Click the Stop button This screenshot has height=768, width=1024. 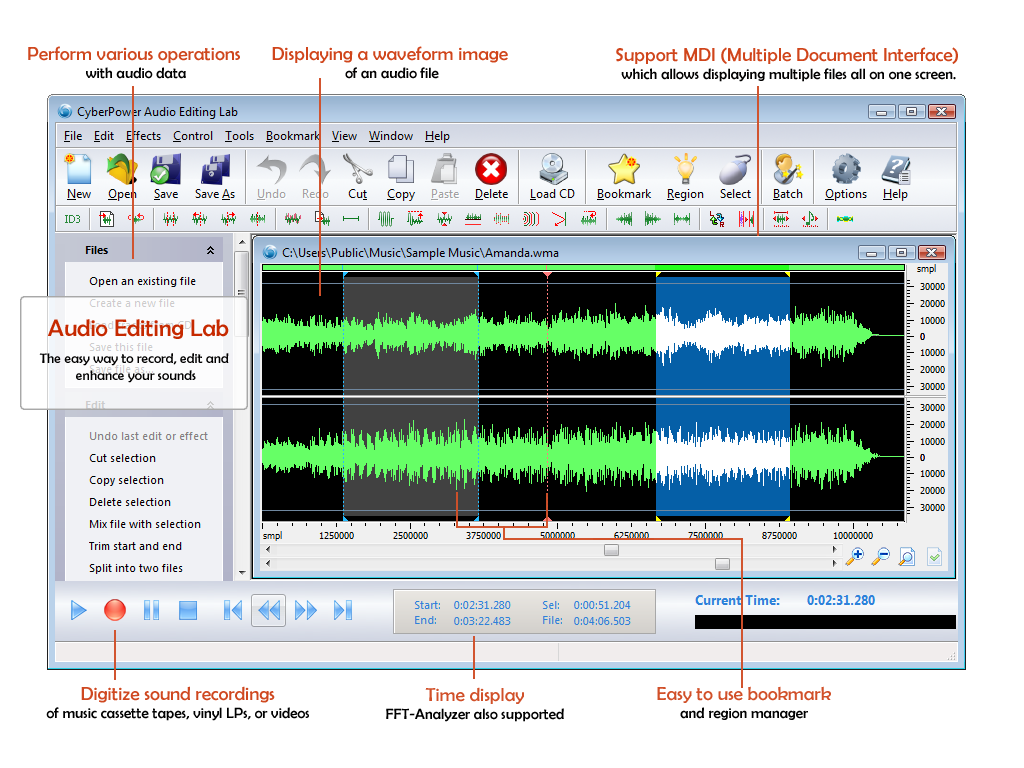point(188,610)
